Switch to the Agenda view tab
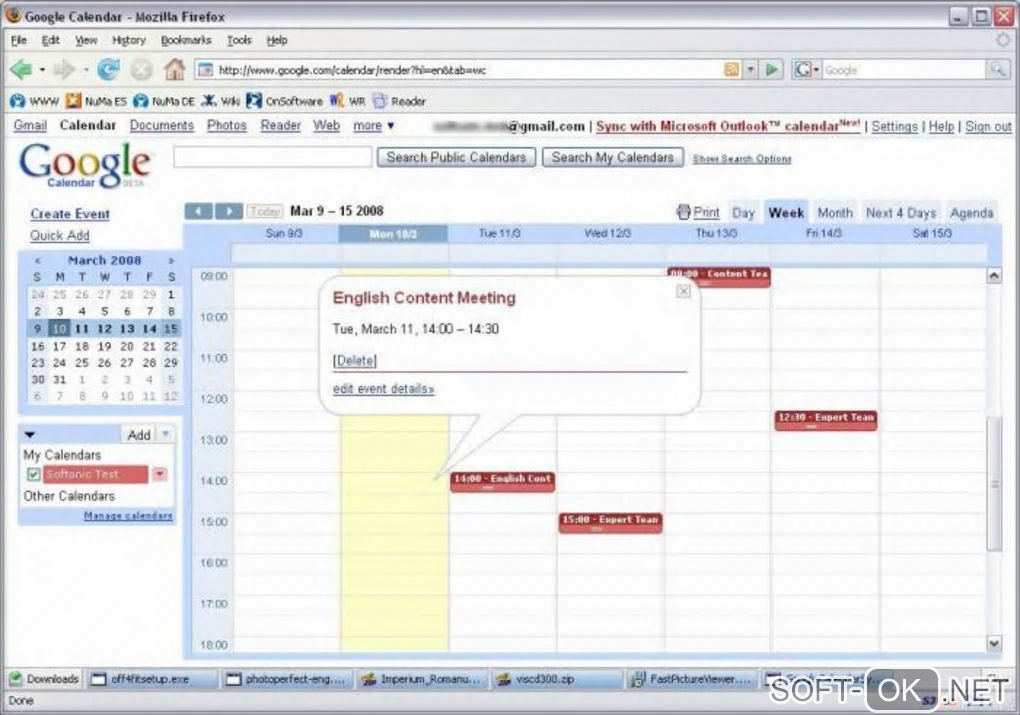The height and width of the screenshot is (715, 1020). 971,213
